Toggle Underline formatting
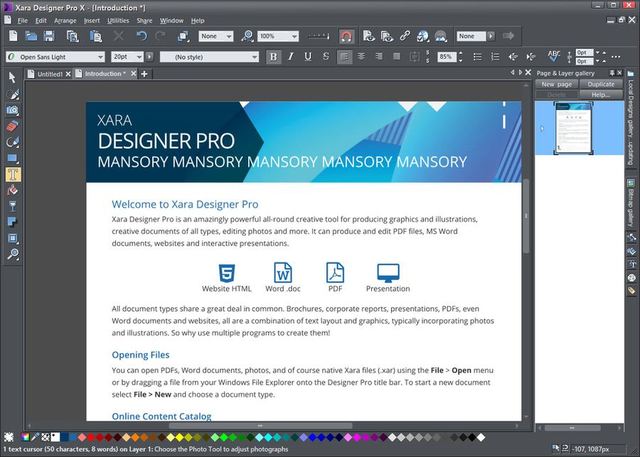This screenshot has height=457, width=640. click(x=308, y=57)
